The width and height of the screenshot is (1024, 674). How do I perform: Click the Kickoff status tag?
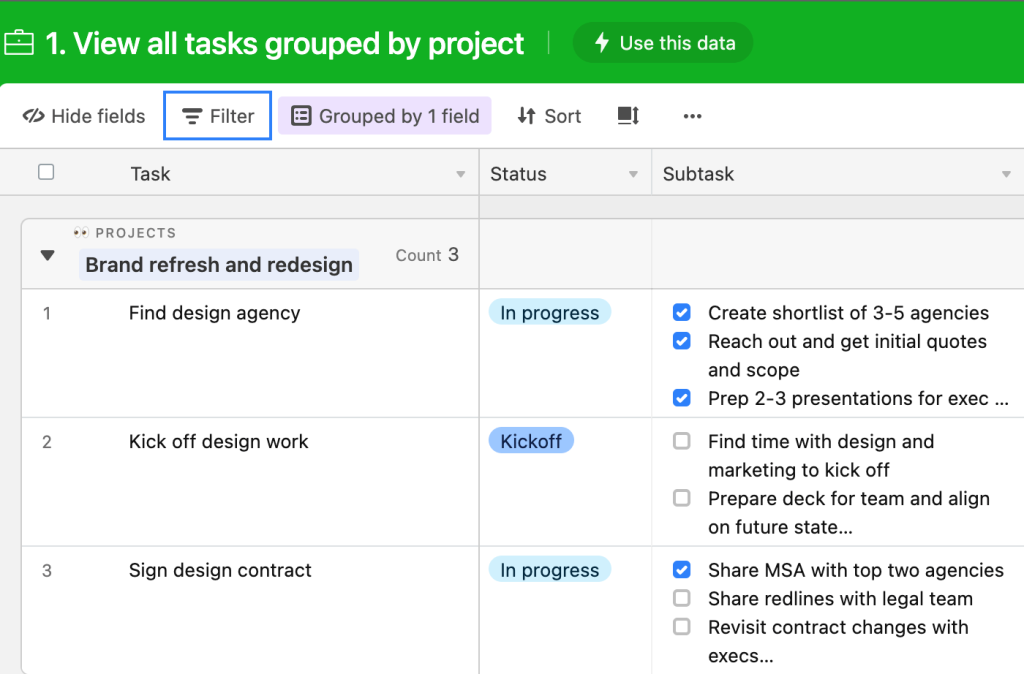point(531,441)
